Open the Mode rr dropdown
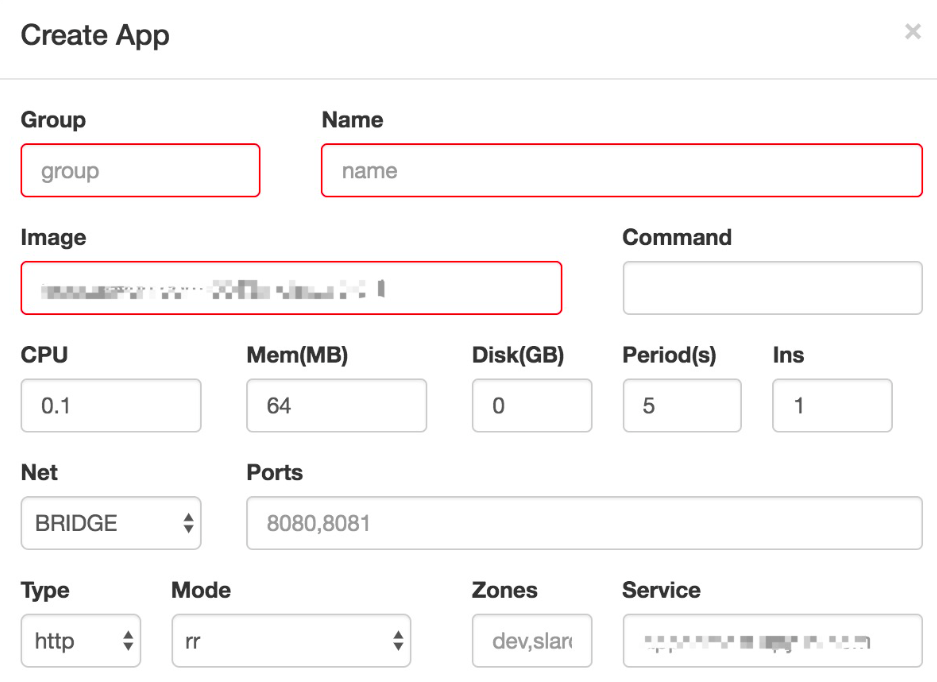The height and width of the screenshot is (682, 937). coord(290,641)
